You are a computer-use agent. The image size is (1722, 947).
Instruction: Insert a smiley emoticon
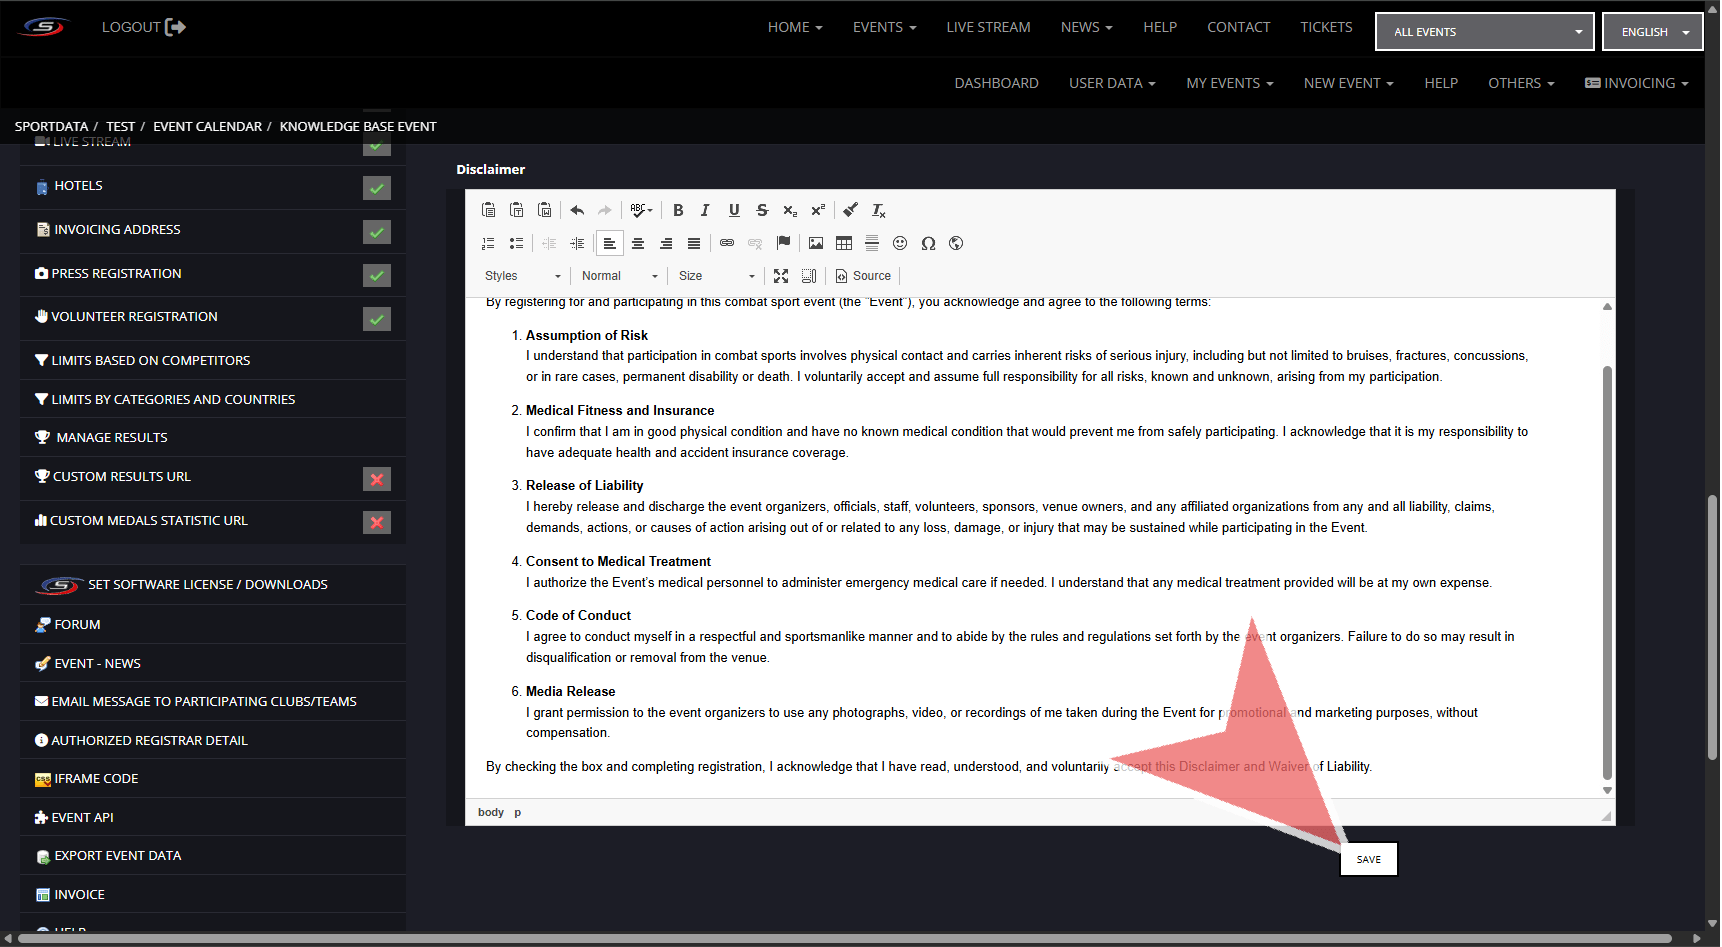coord(900,243)
